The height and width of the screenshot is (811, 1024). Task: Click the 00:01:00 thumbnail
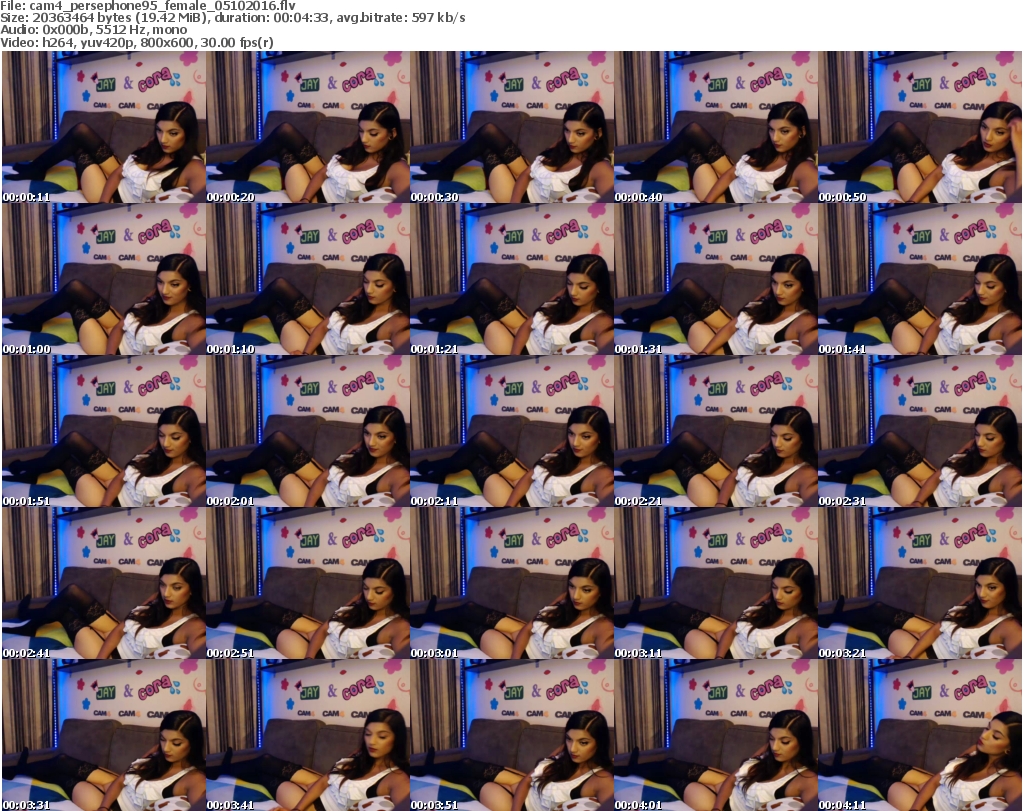(103, 280)
